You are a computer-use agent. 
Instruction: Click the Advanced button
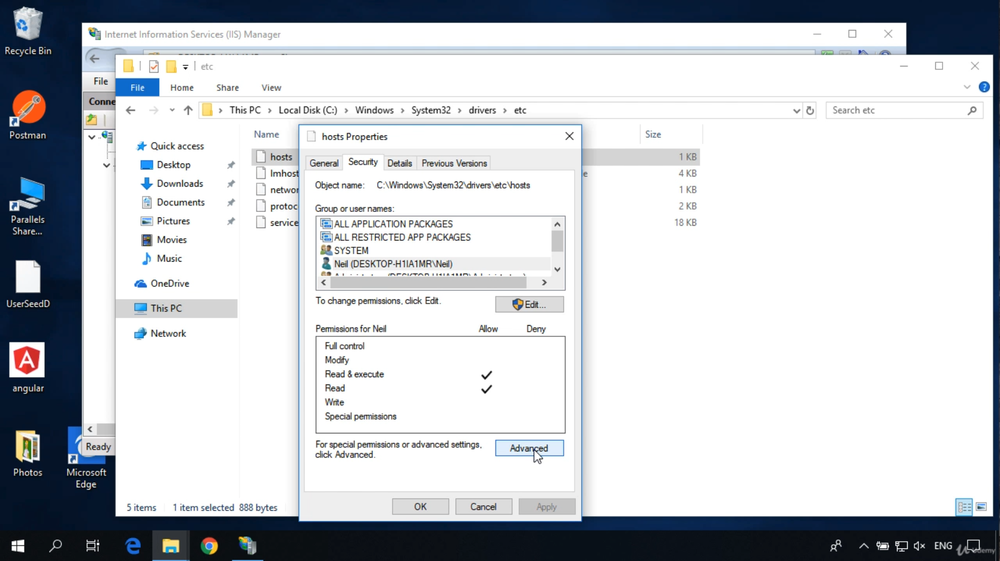tap(529, 448)
